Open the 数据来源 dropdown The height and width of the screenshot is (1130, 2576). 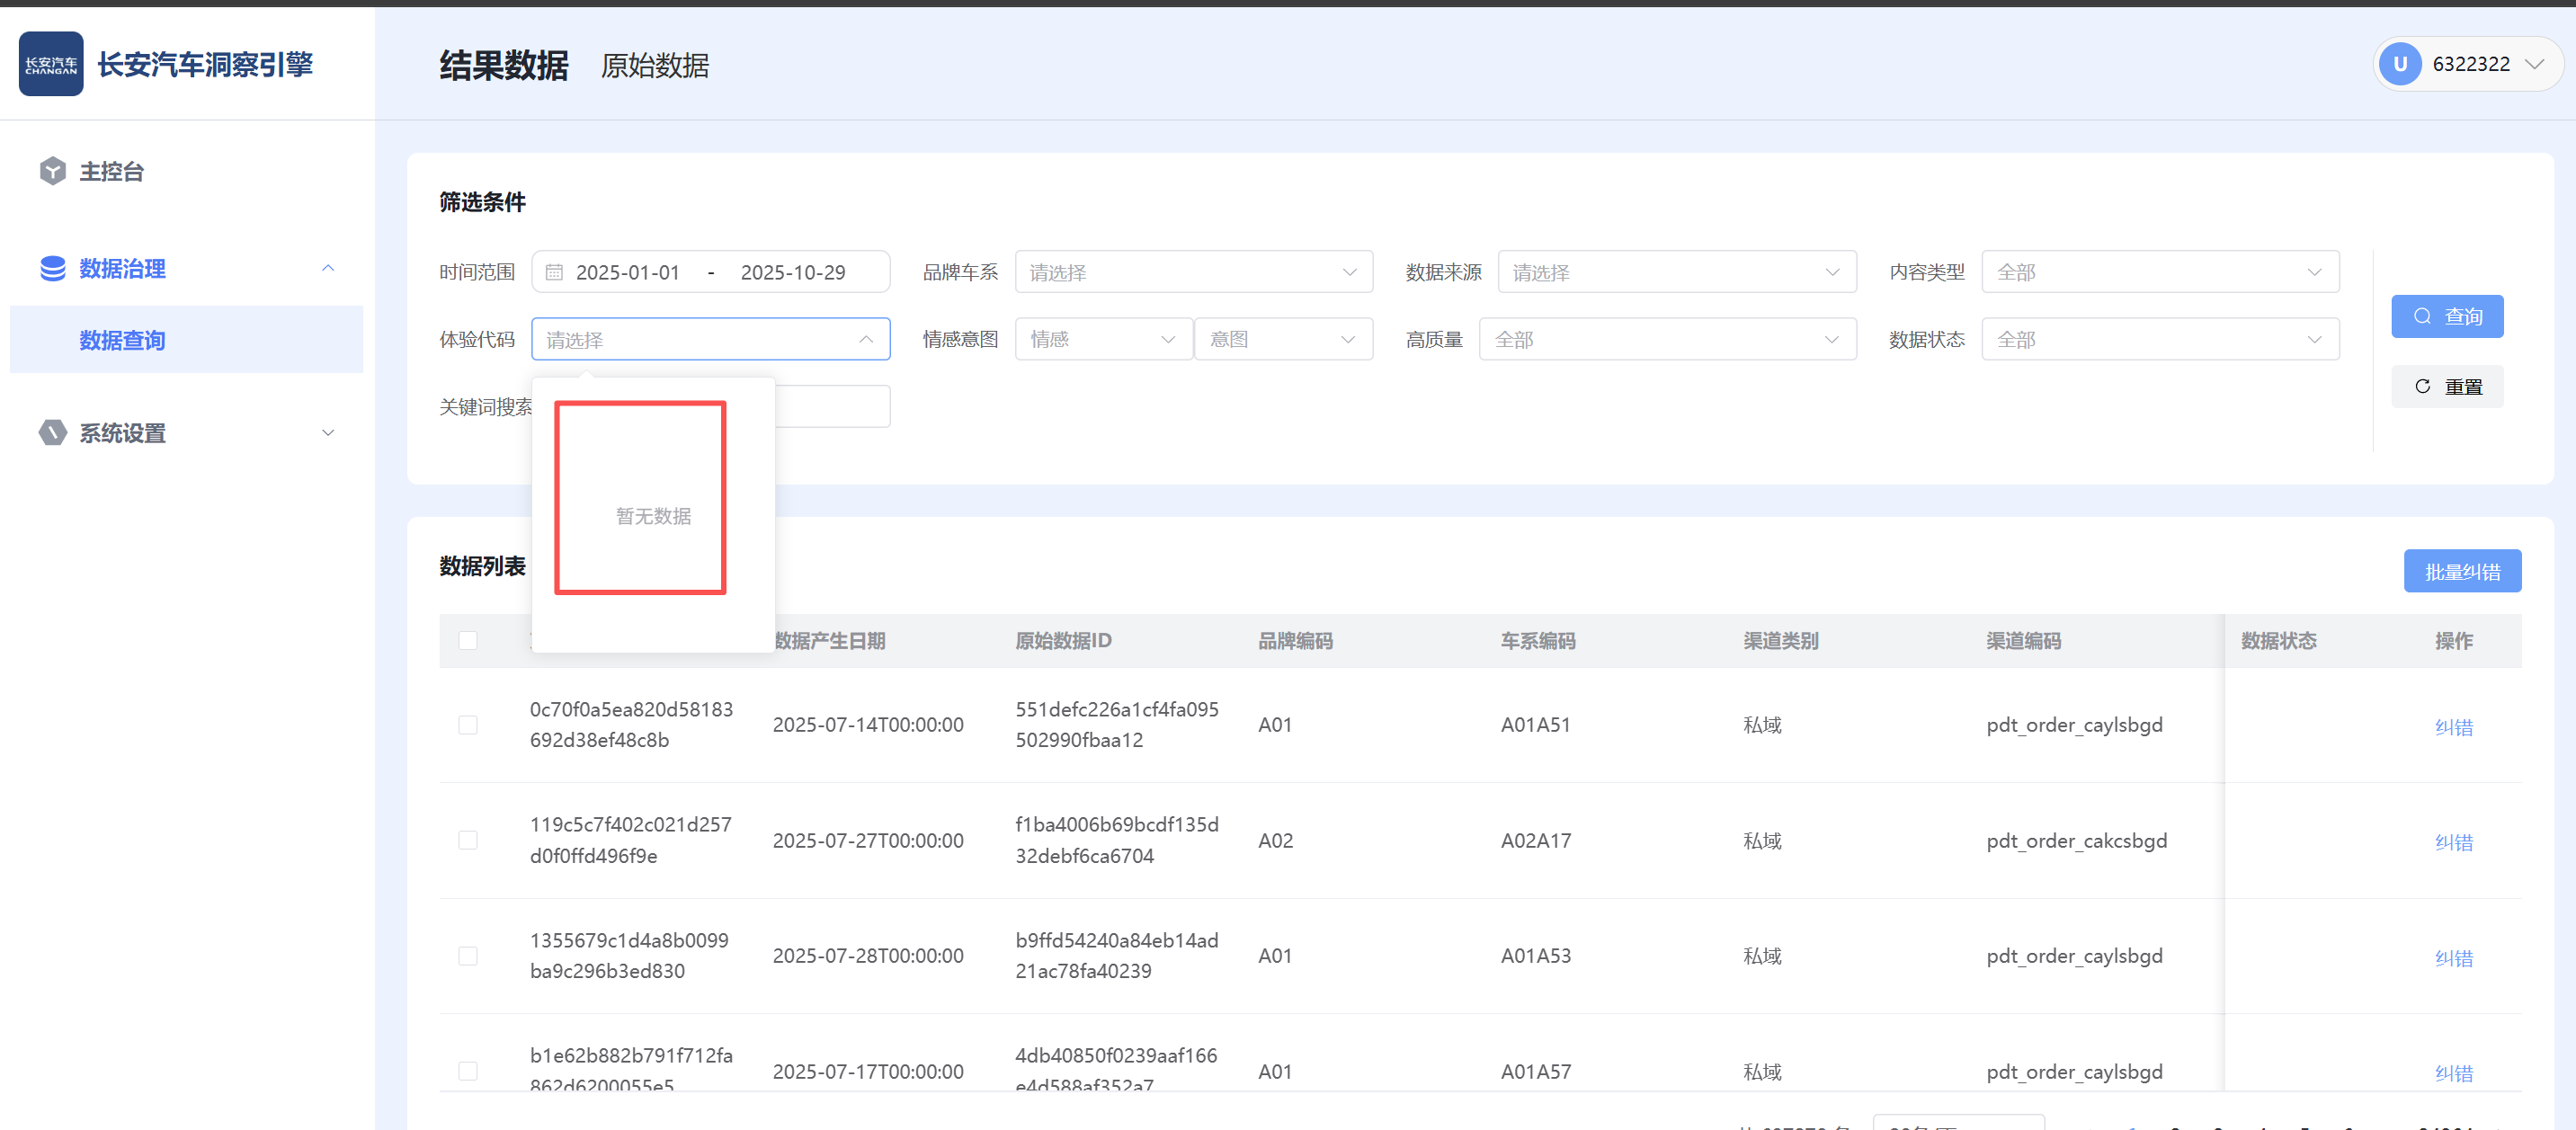click(1676, 272)
